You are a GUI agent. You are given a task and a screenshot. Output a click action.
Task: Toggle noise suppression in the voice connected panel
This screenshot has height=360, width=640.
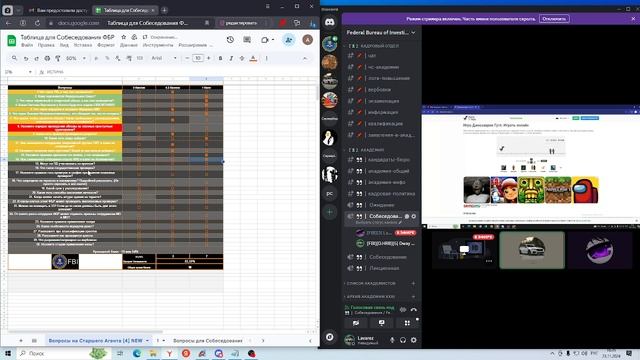point(403,310)
